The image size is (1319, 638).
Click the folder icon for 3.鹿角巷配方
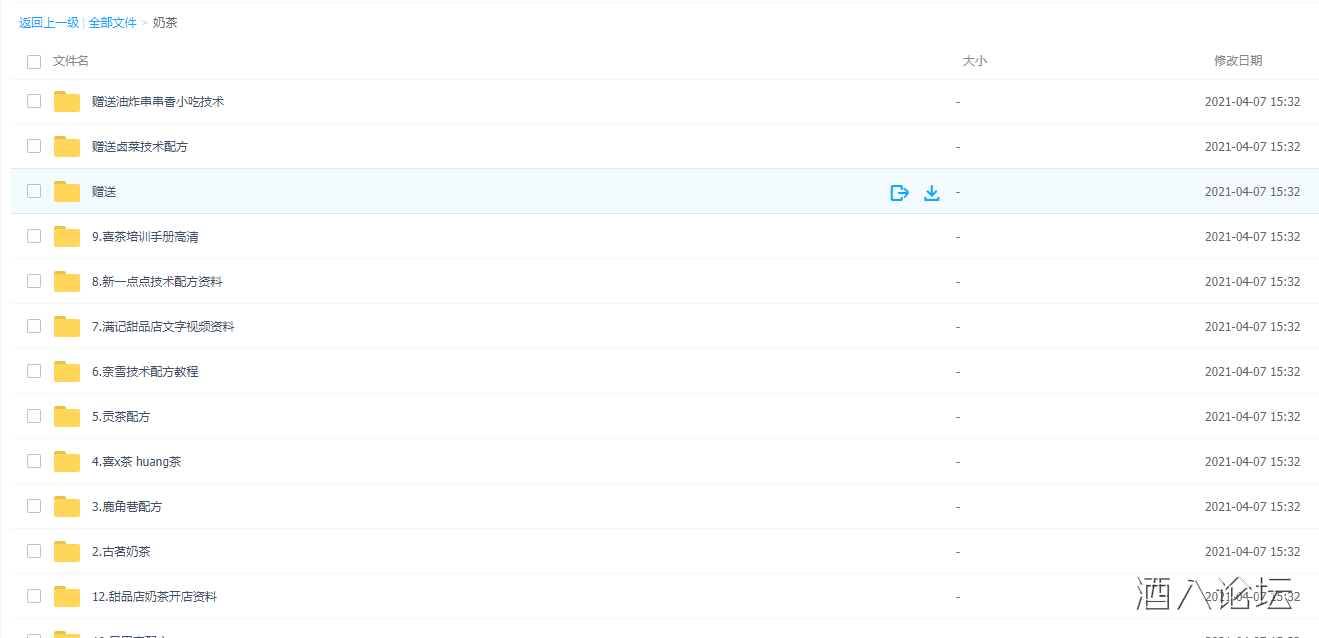pyautogui.click(x=67, y=506)
